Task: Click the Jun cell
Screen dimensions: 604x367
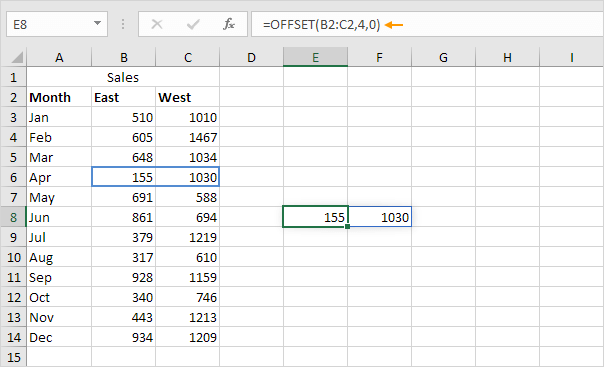Action: [59, 217]
